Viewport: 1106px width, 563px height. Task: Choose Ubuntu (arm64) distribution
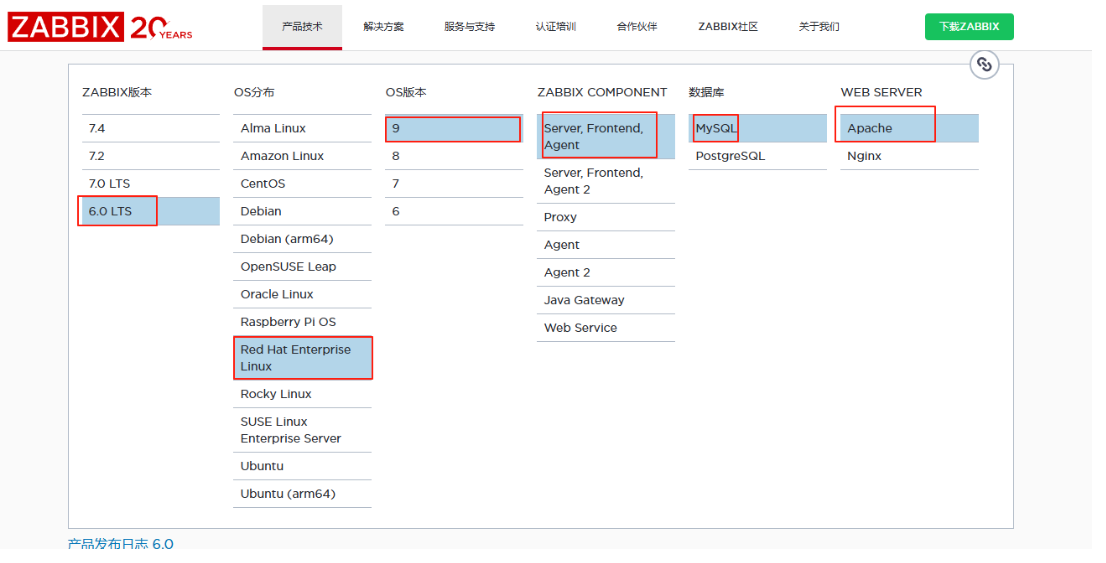302,494
